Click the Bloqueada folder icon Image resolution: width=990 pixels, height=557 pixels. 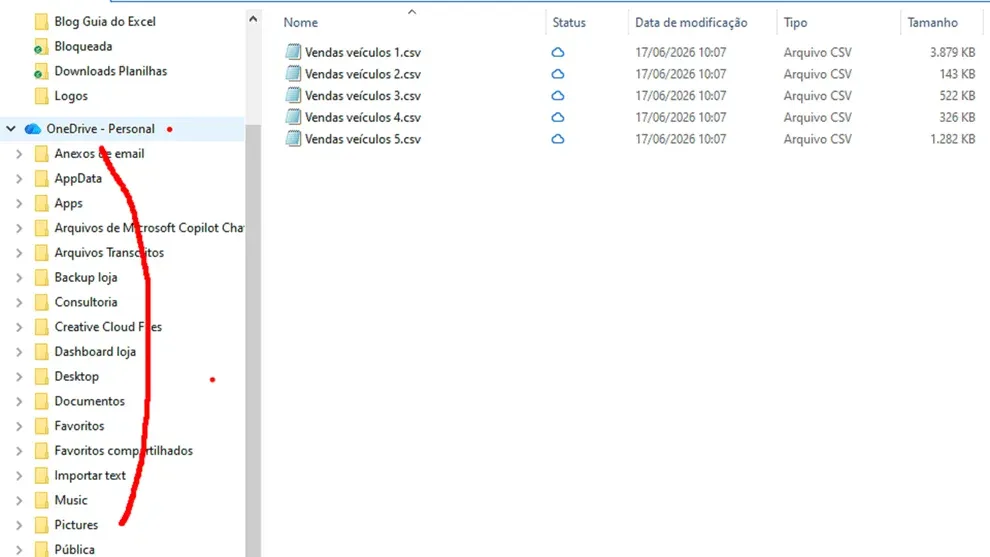42,47
